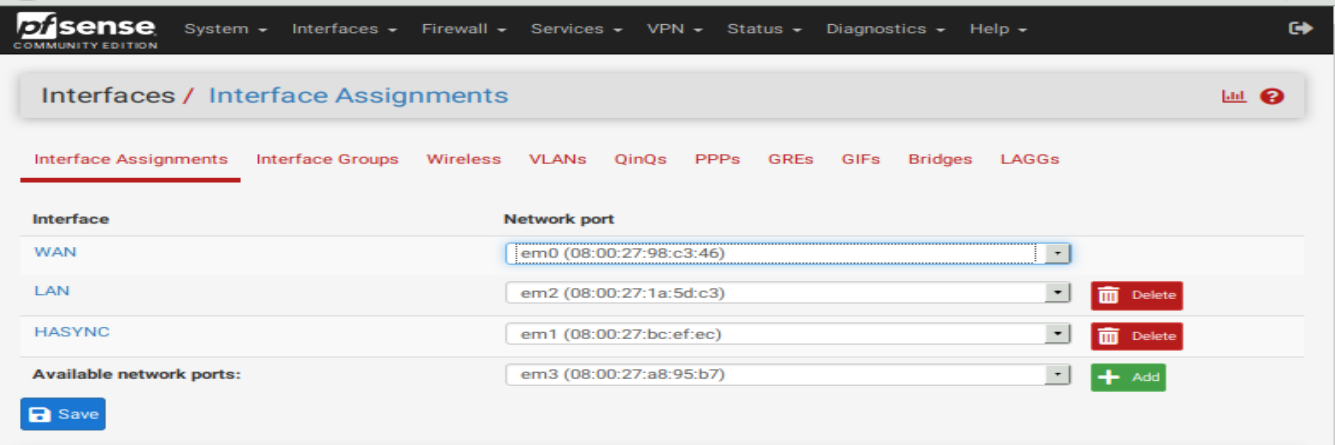Expand the LAN network port dropdown

click(x=788, y=293)
